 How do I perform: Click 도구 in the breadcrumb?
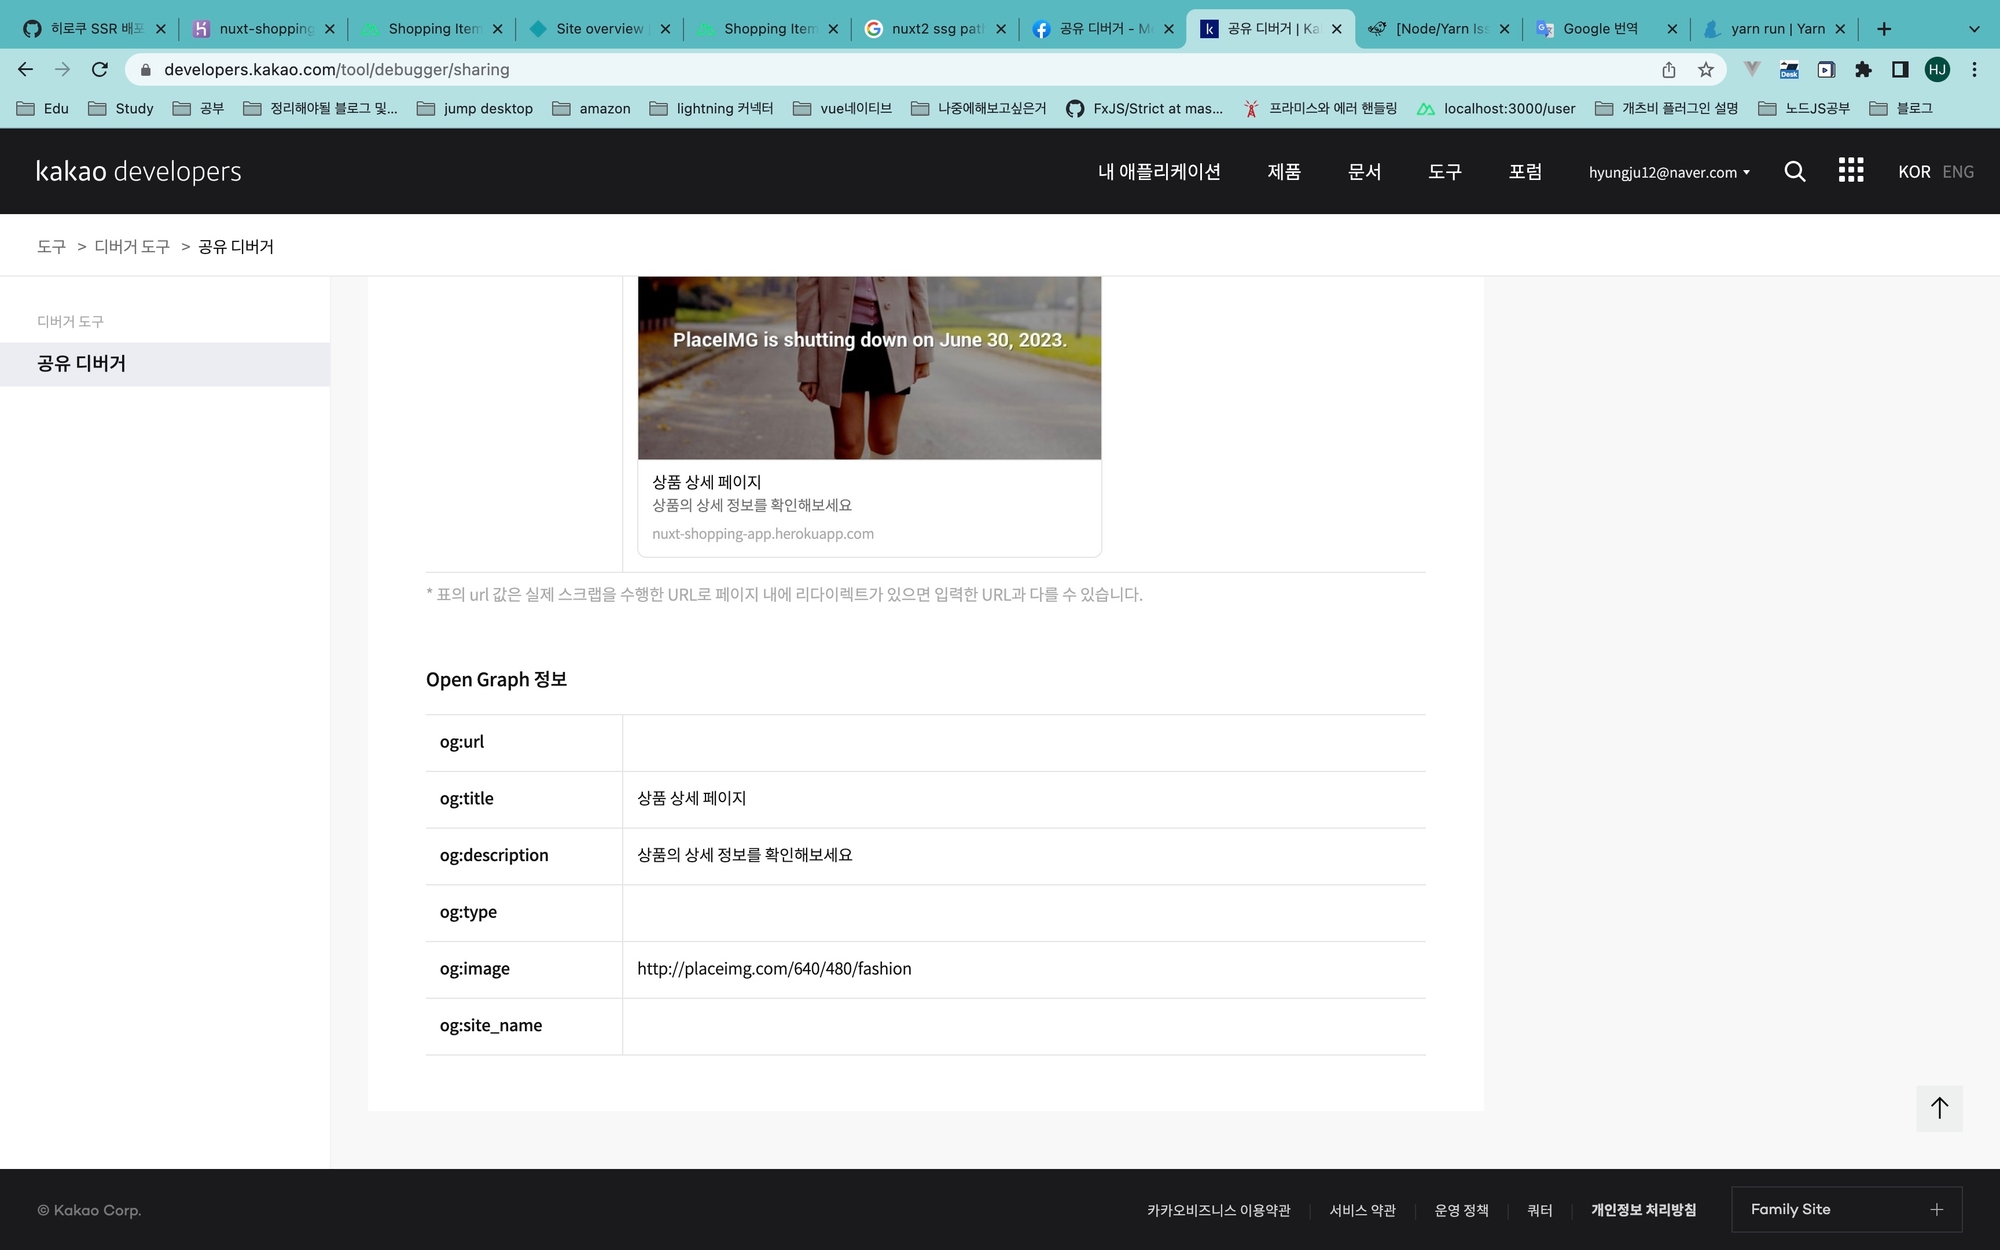(51, 246)
